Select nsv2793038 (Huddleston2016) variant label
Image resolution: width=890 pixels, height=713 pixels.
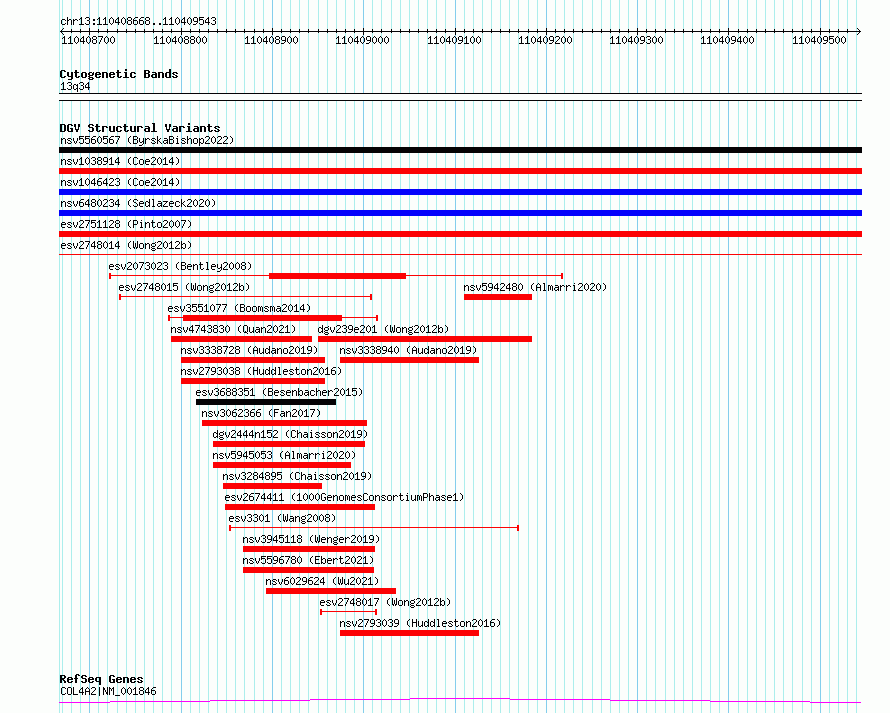coord(261,371)
